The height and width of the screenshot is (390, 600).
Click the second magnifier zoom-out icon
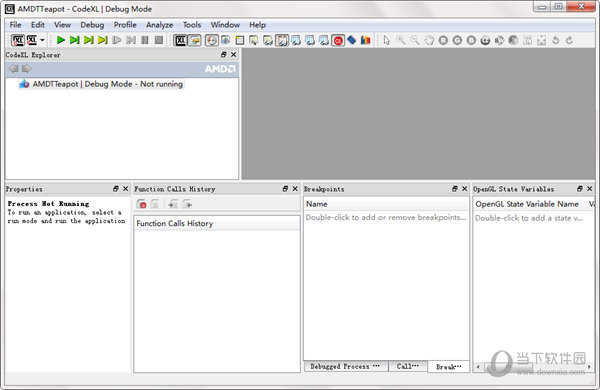[x=415, y=40]
